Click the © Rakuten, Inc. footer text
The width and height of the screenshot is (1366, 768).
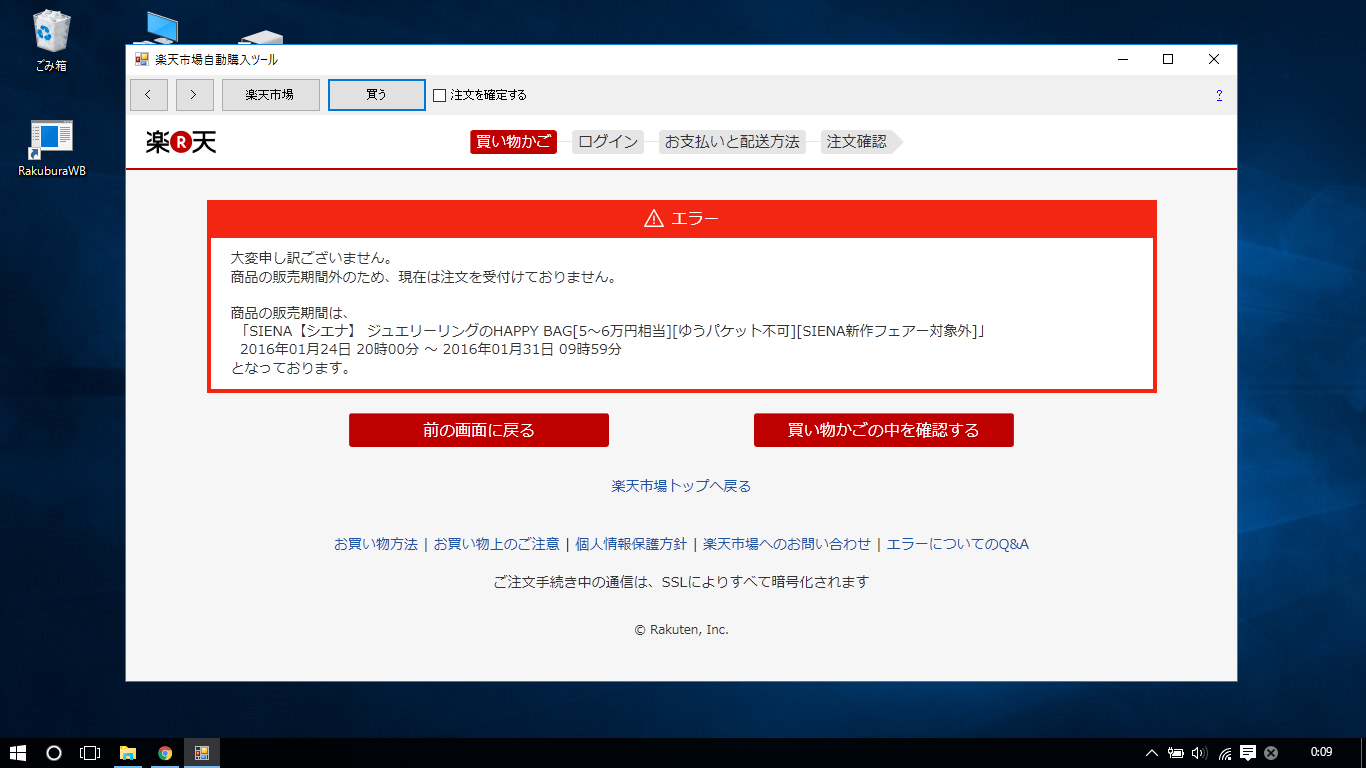(682, 630)
